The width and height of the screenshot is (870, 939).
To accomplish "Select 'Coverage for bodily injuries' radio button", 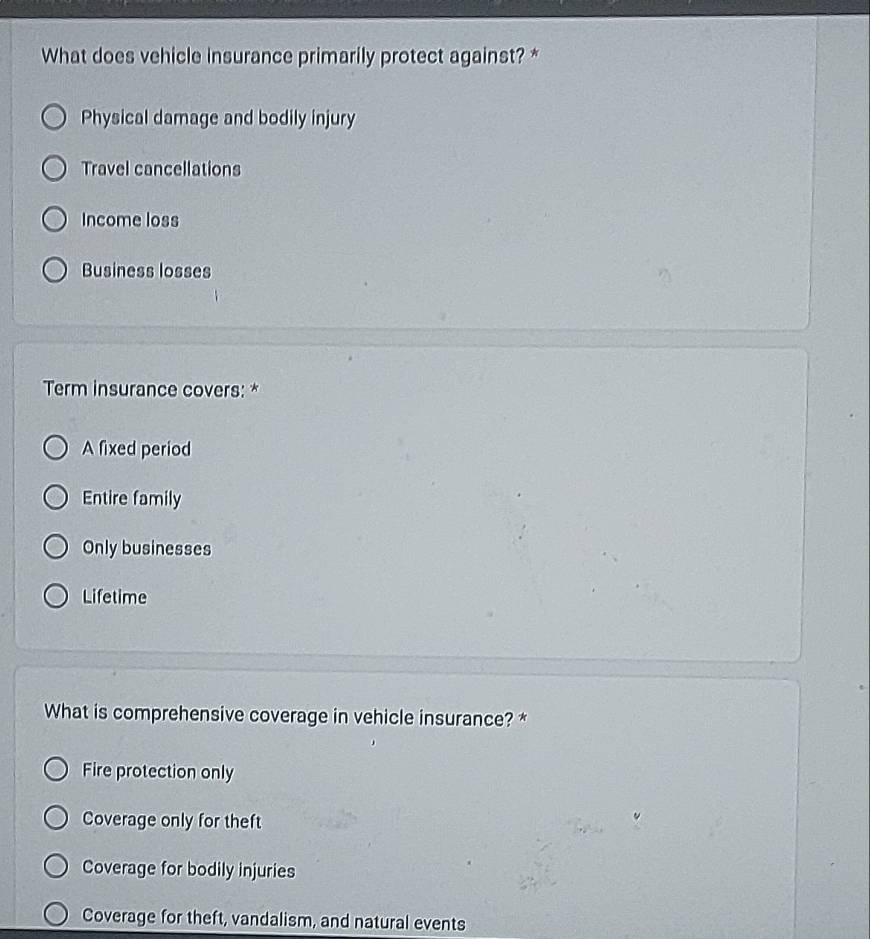I will [x=56, y=866].
